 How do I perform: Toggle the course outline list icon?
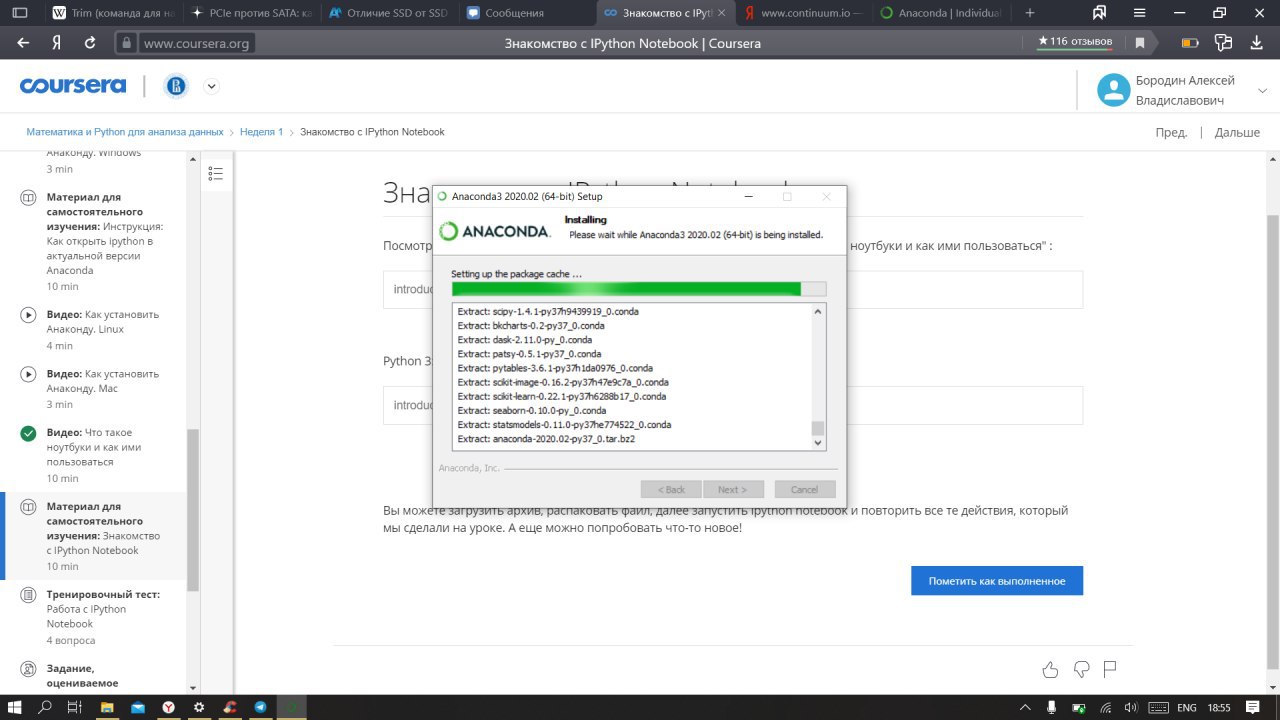(x=215, y=173)
